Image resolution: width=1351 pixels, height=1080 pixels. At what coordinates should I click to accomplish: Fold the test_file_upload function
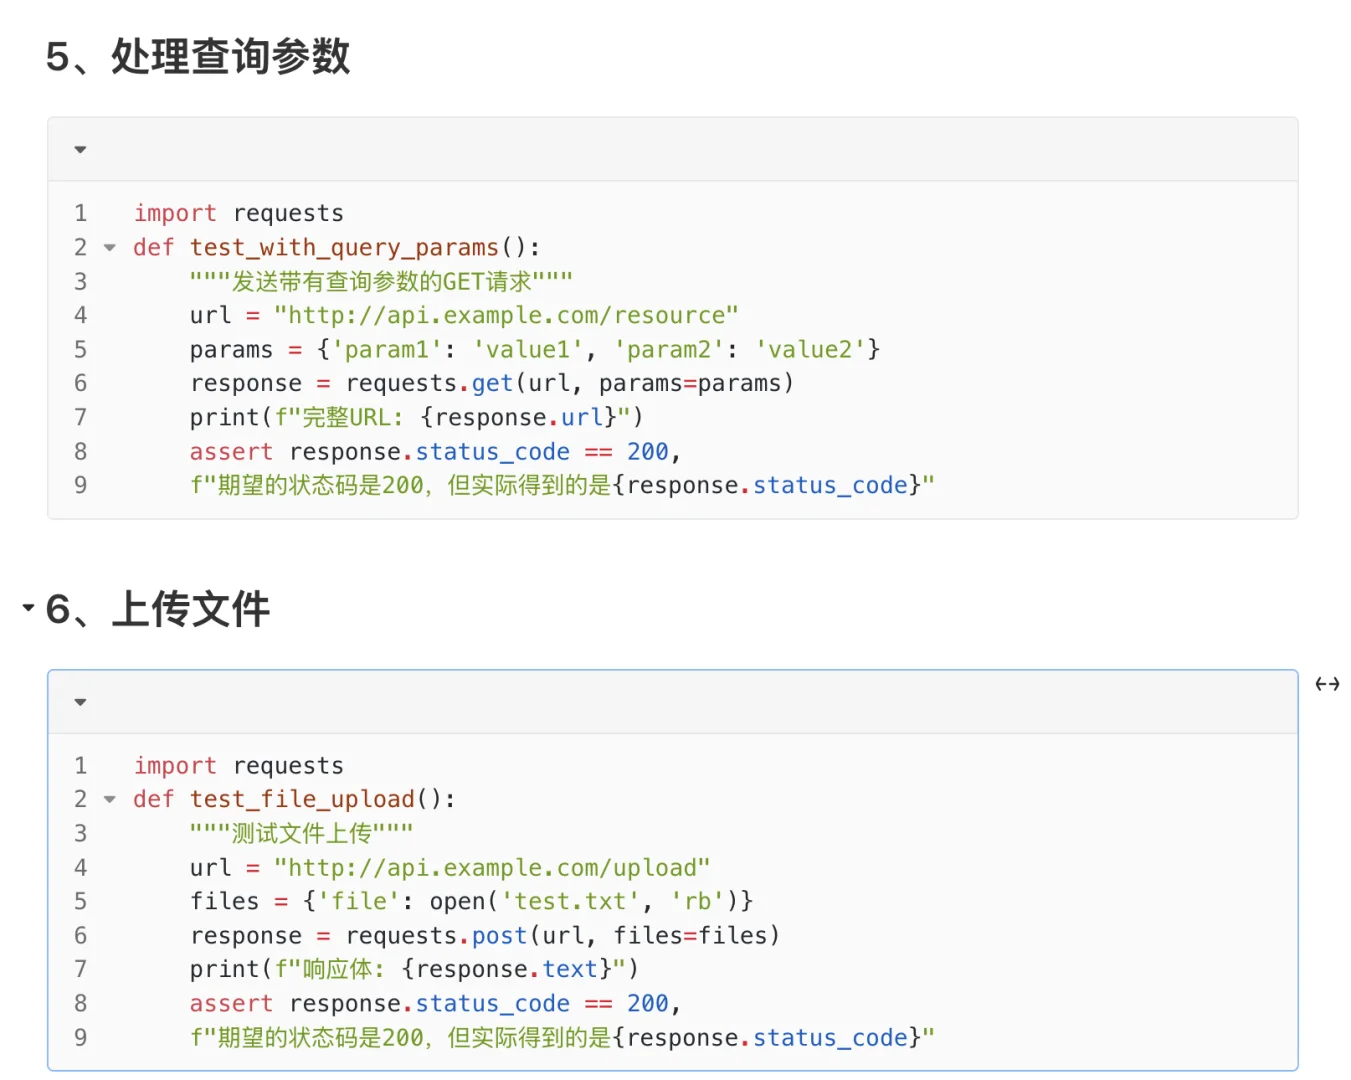(110, 799)
